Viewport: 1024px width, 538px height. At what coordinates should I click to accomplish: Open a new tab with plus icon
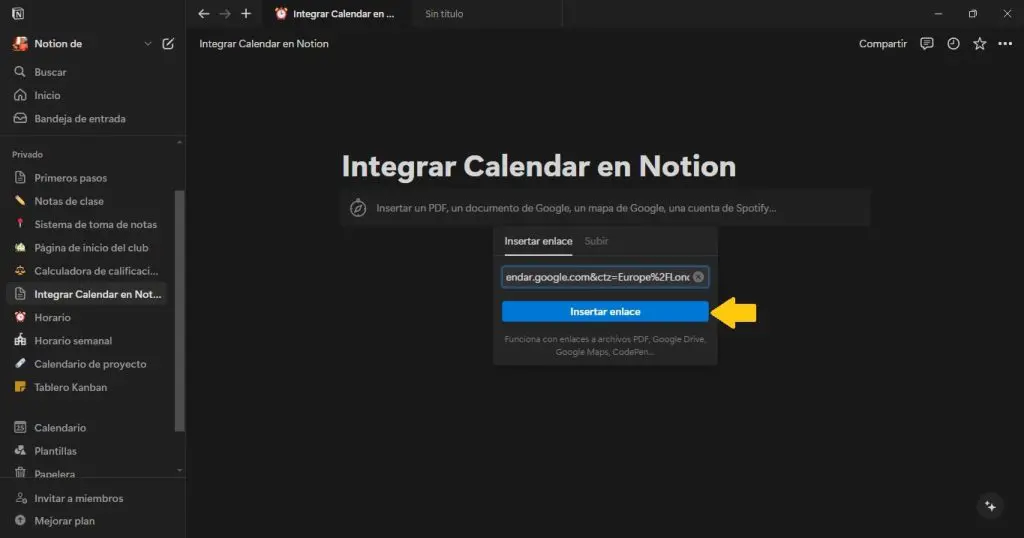click(x=246, y=14)
